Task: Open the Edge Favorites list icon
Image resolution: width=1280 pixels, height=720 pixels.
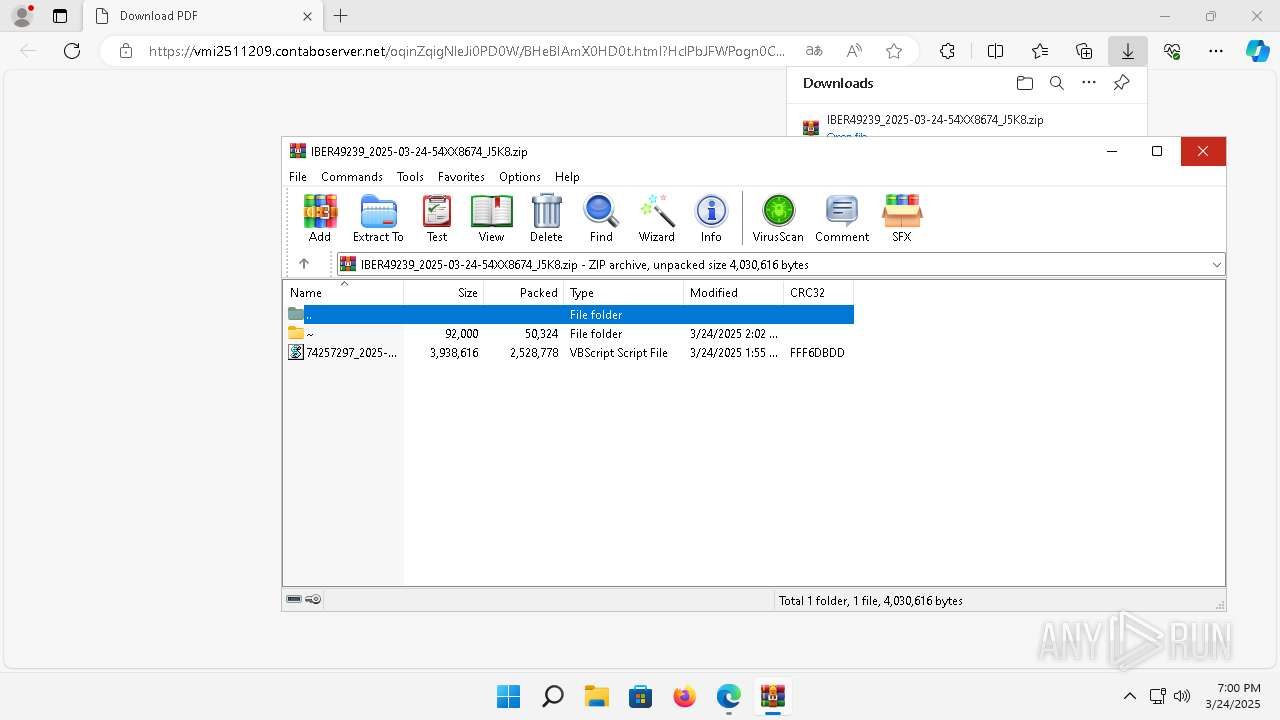Action: [1040, 51]
